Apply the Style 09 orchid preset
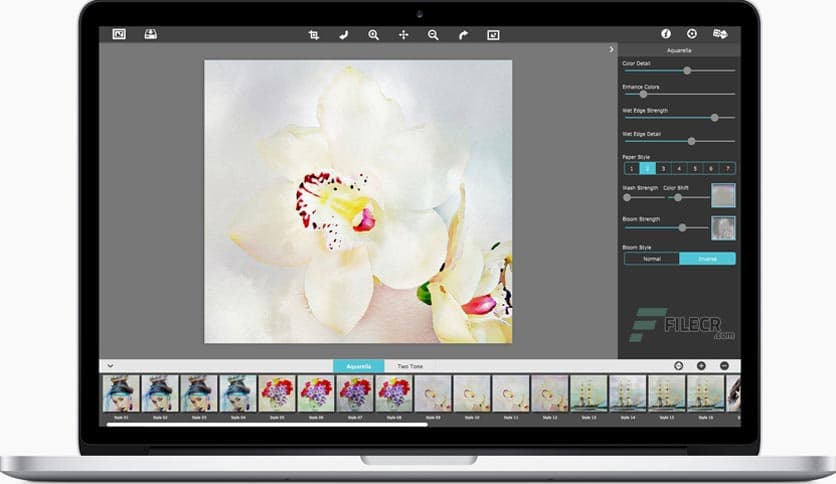The height and width of the screenshot is (484, 836). click(x=433, y=393)
